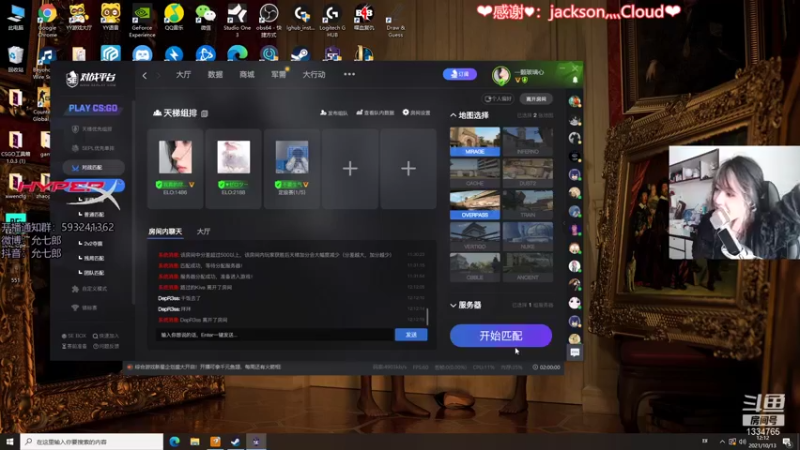800x450 pixels.
Task: Open Logitech G HUB desktop shortcut
Action: 332,21
